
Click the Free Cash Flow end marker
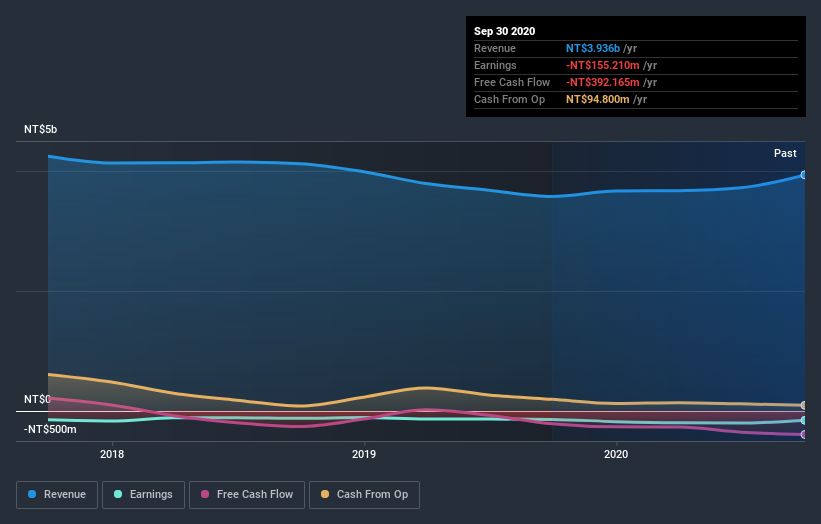pyautogui.click(x=804, y=434)
